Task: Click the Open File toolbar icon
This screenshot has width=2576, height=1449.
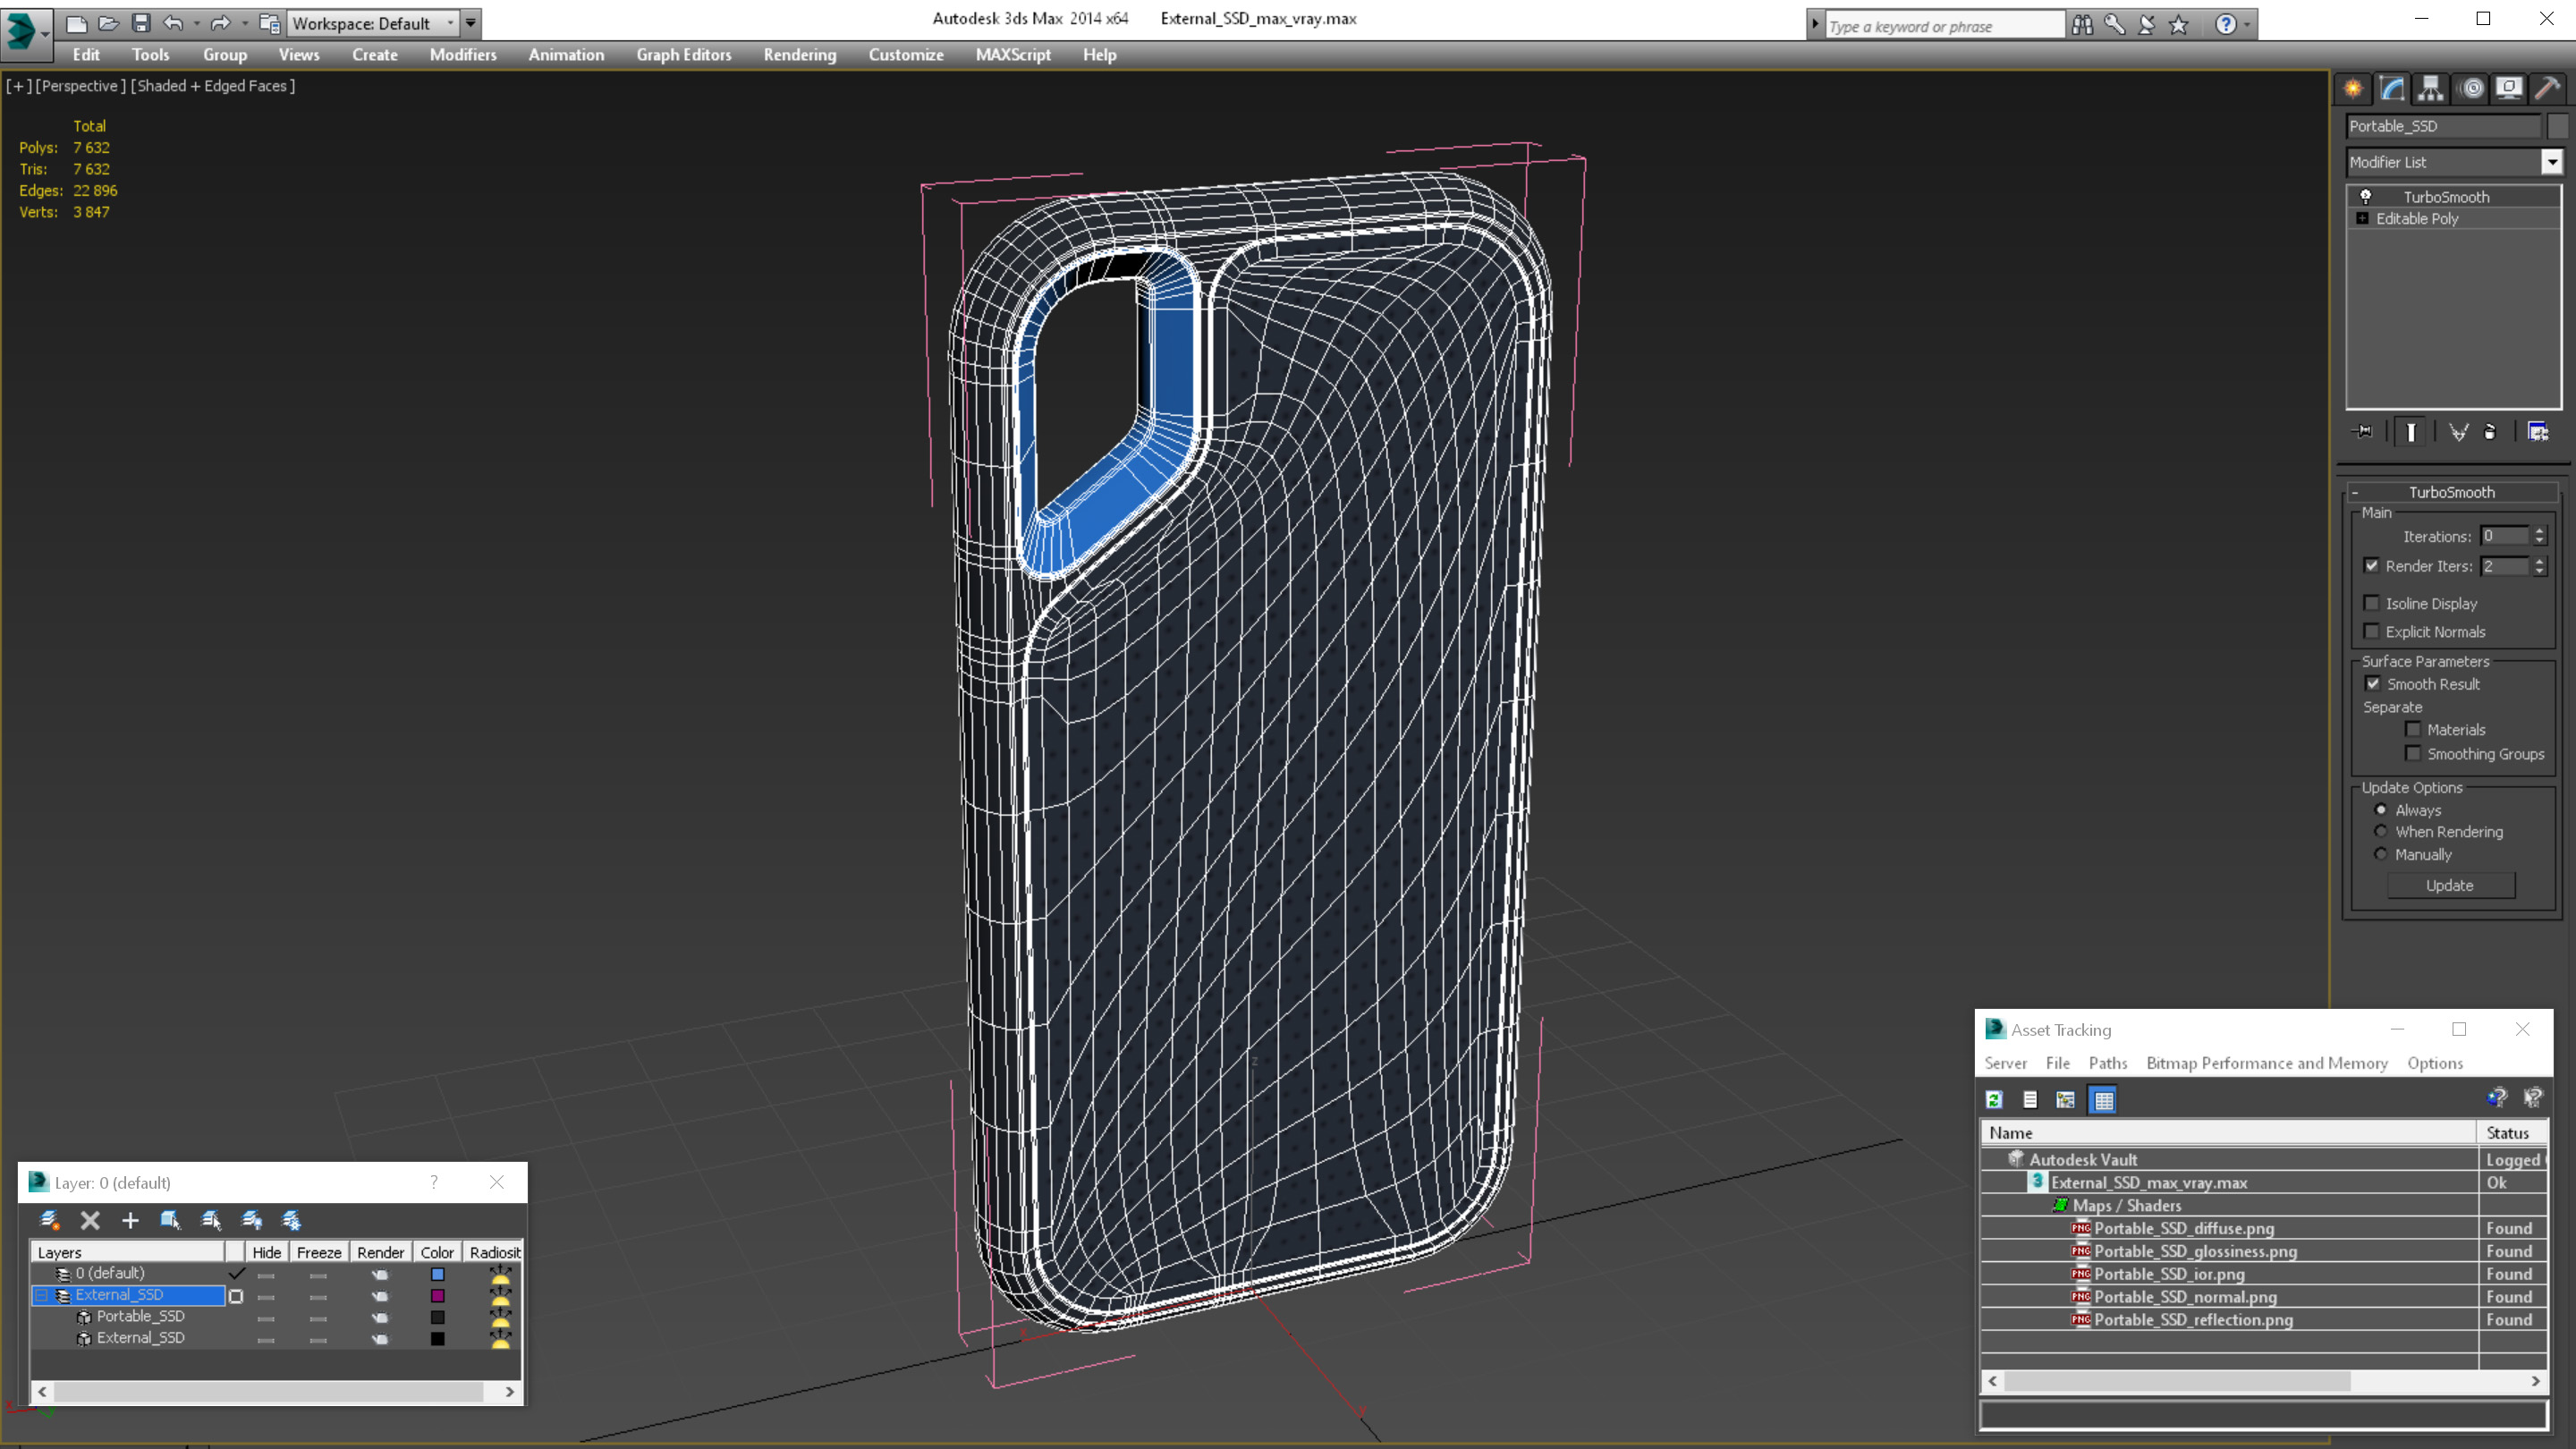Action: [108, 23]
